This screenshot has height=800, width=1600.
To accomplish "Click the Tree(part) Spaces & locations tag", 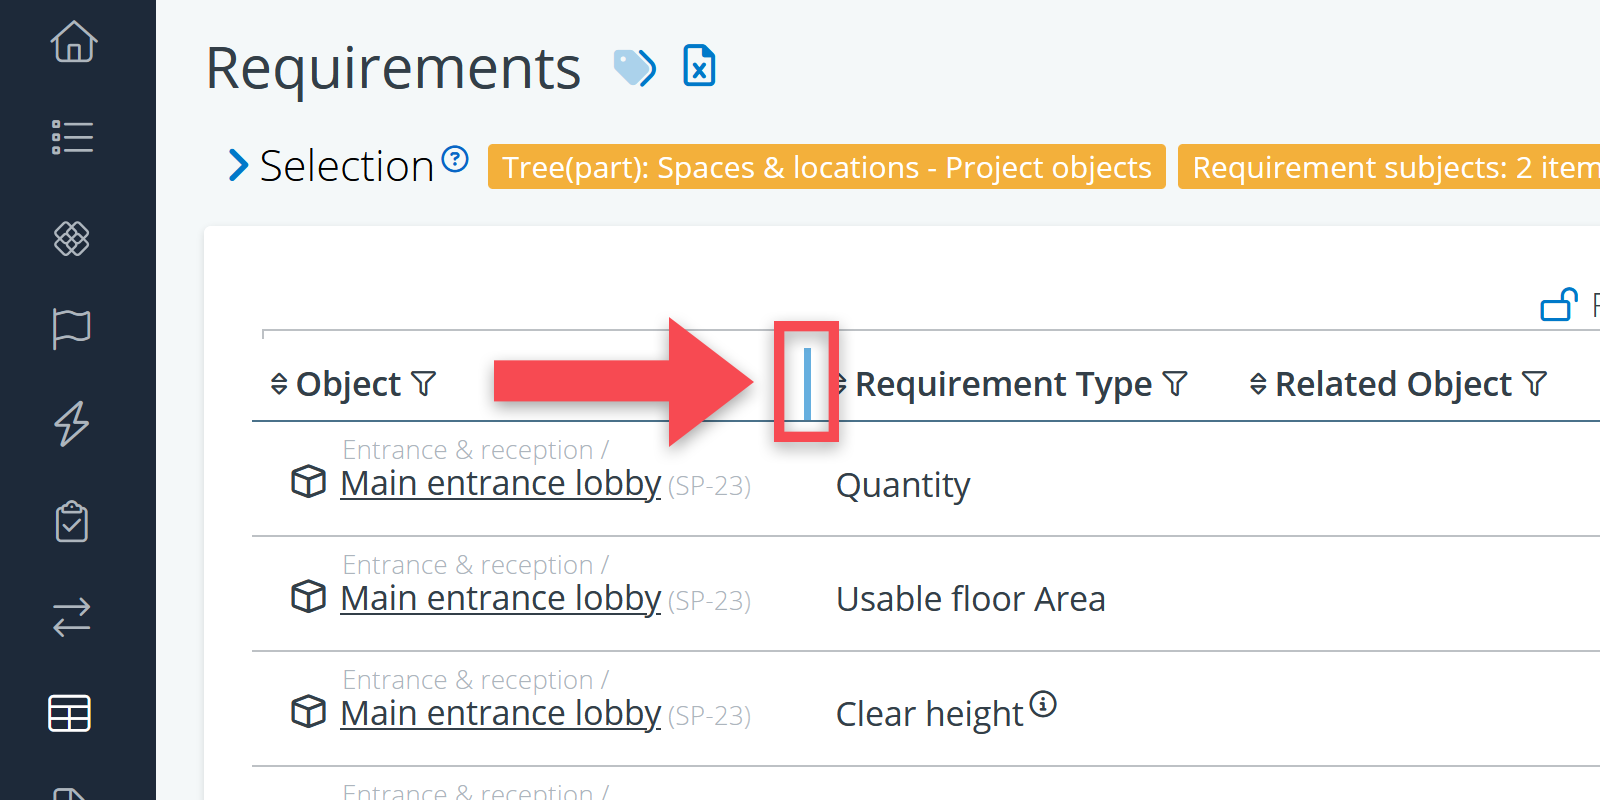I will [826, 167].
